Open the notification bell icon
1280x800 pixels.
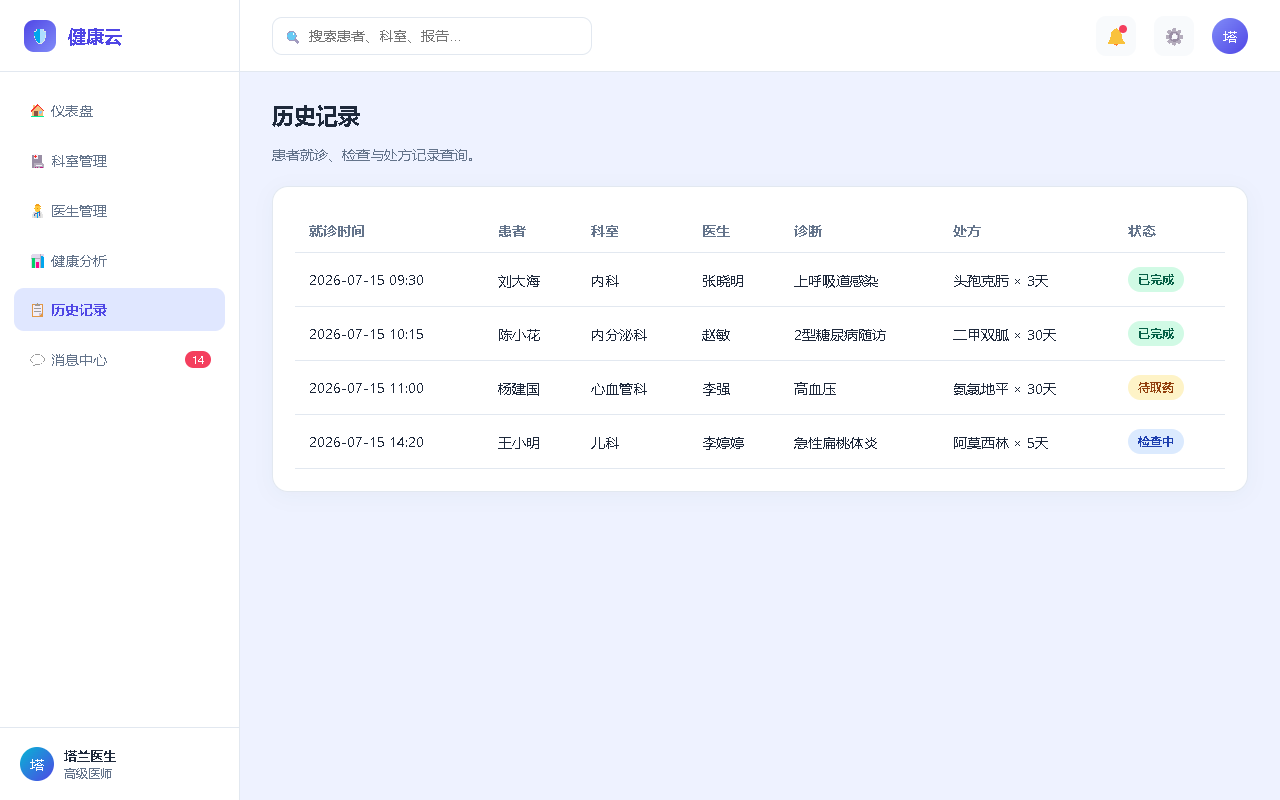[1116, 36]
